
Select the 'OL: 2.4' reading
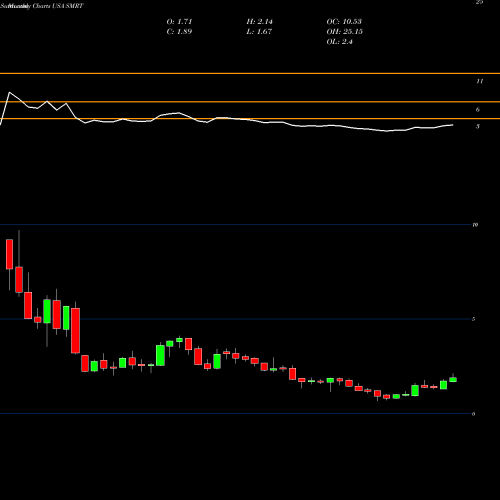click(339, 42)
